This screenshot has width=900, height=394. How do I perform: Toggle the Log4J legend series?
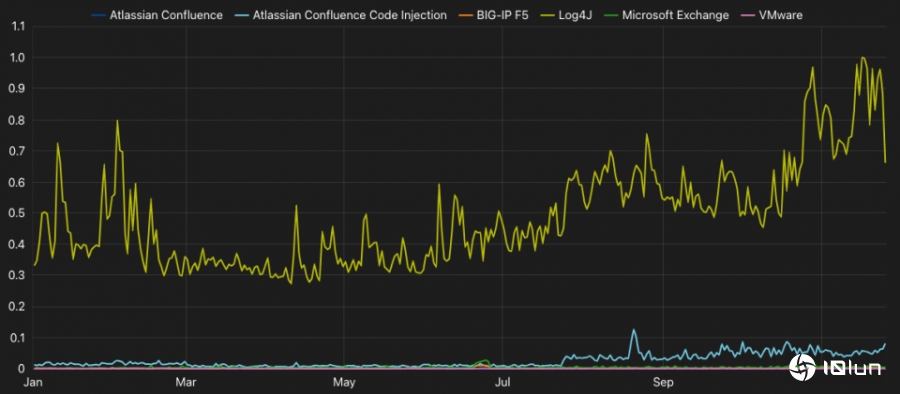pyautogui.click(x=567, y=15)
